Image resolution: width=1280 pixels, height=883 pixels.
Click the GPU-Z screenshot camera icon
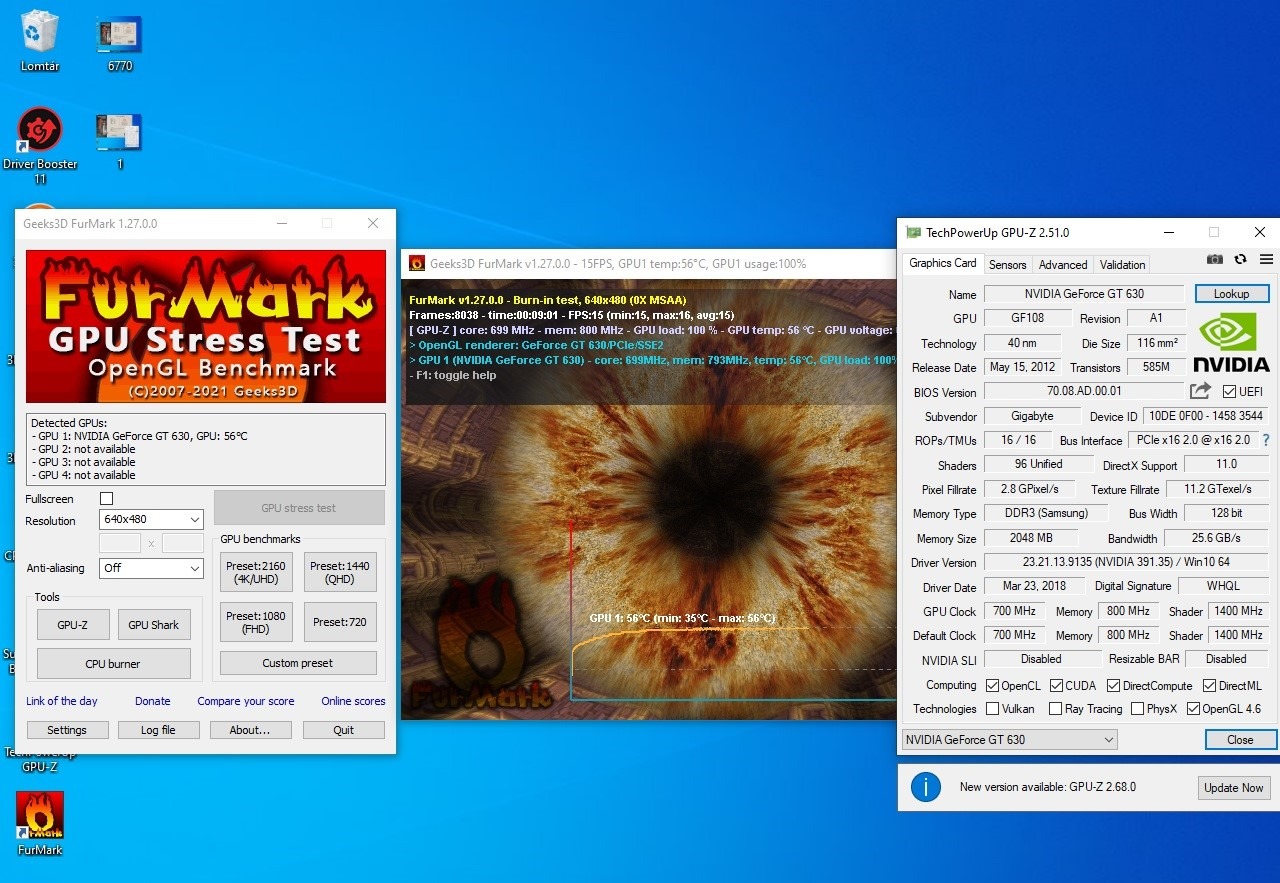tap(1214, 259)
